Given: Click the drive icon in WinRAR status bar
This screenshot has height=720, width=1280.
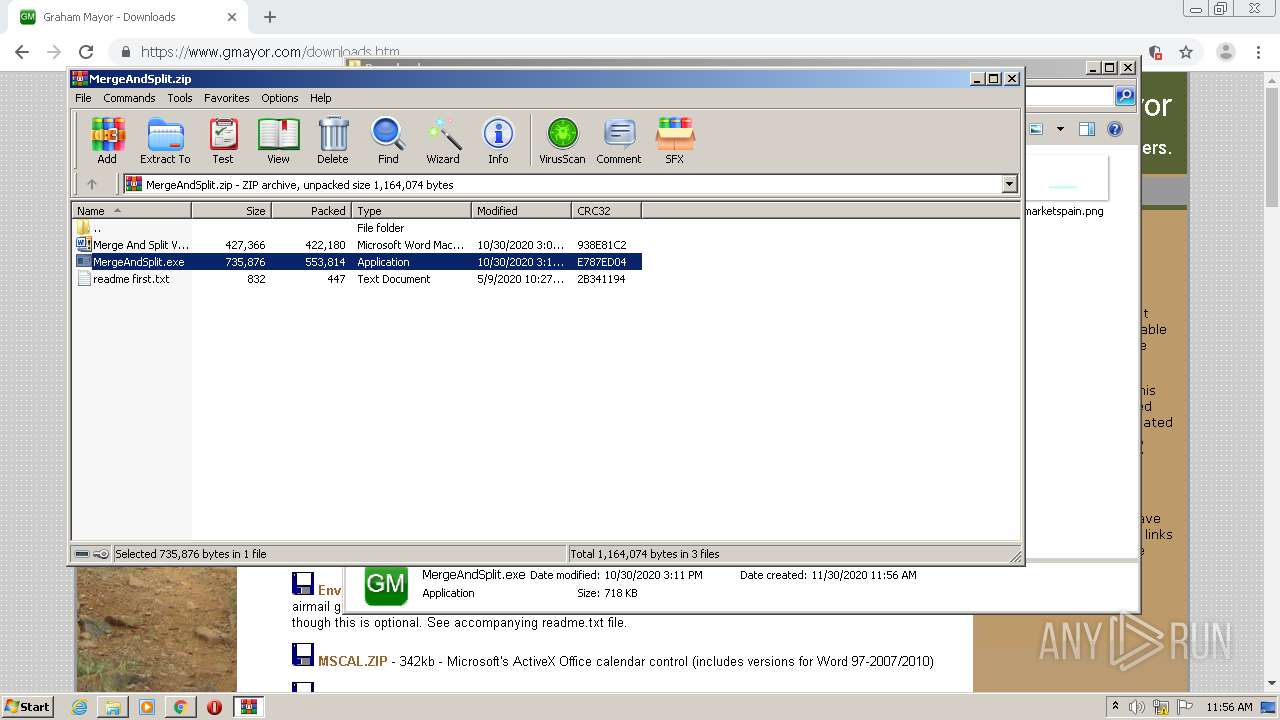Looking at the screenshot, I should tap(82, 554).
